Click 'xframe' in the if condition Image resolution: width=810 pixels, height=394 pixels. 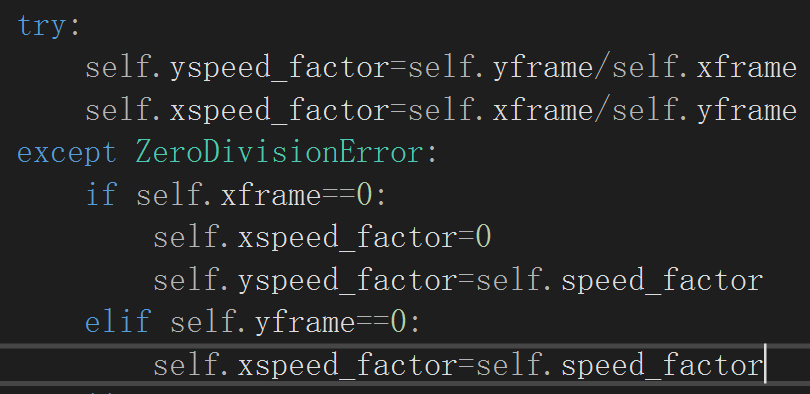click(271, 195)
